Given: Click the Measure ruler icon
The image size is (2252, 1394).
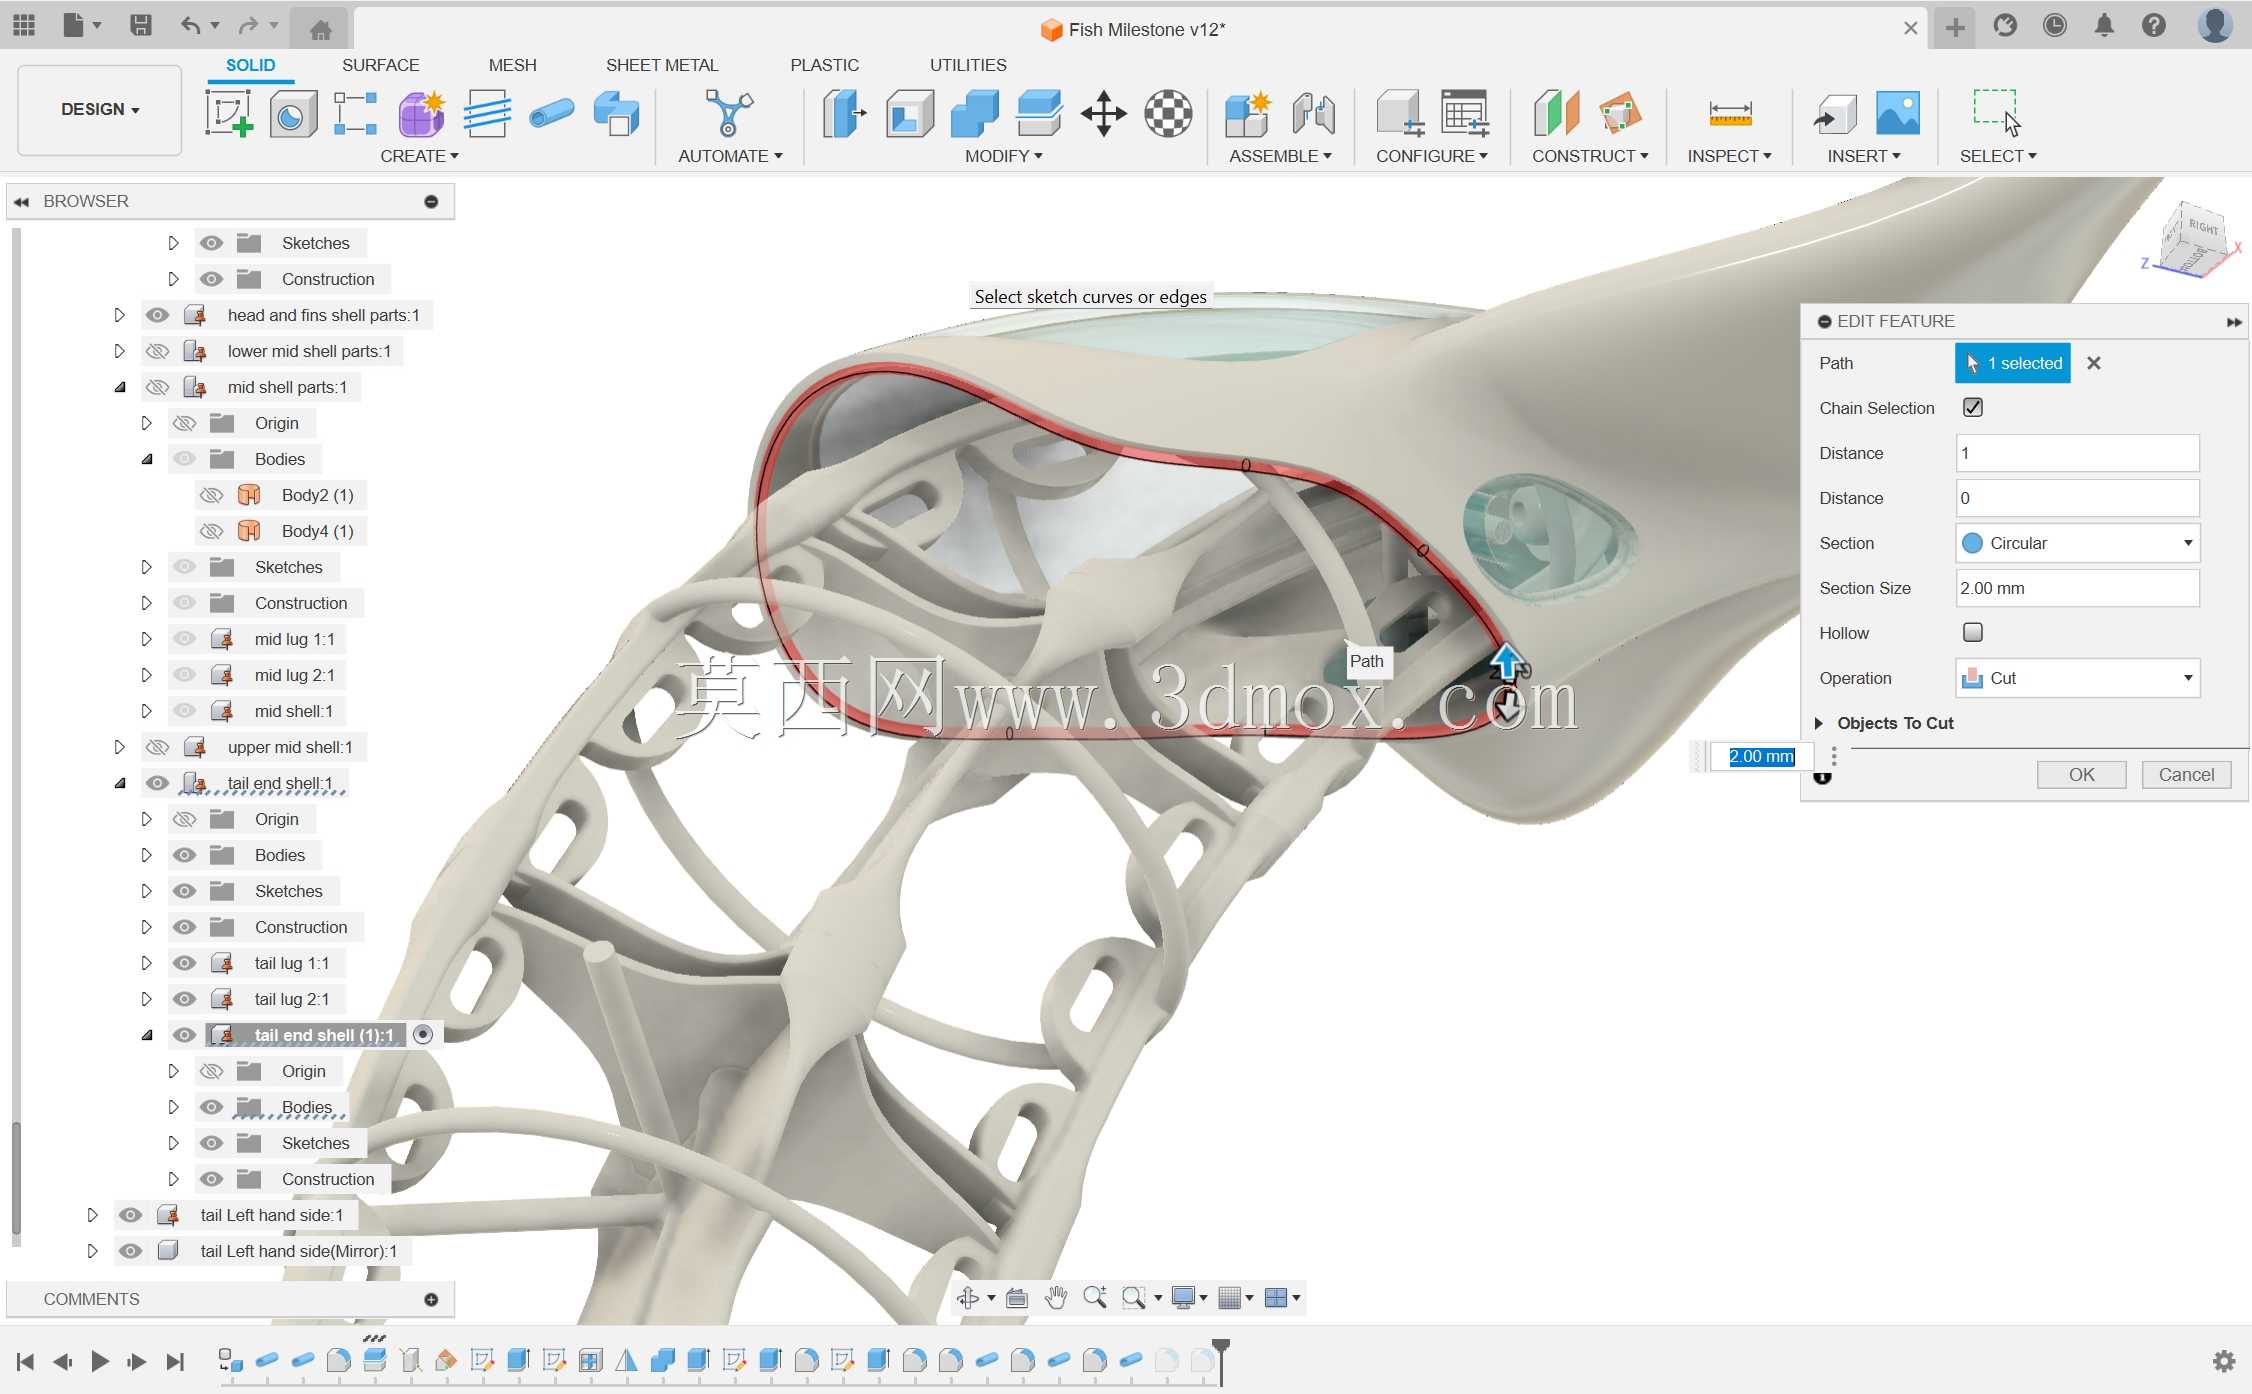Looking at the screenshot, I should pos(1730,113).
